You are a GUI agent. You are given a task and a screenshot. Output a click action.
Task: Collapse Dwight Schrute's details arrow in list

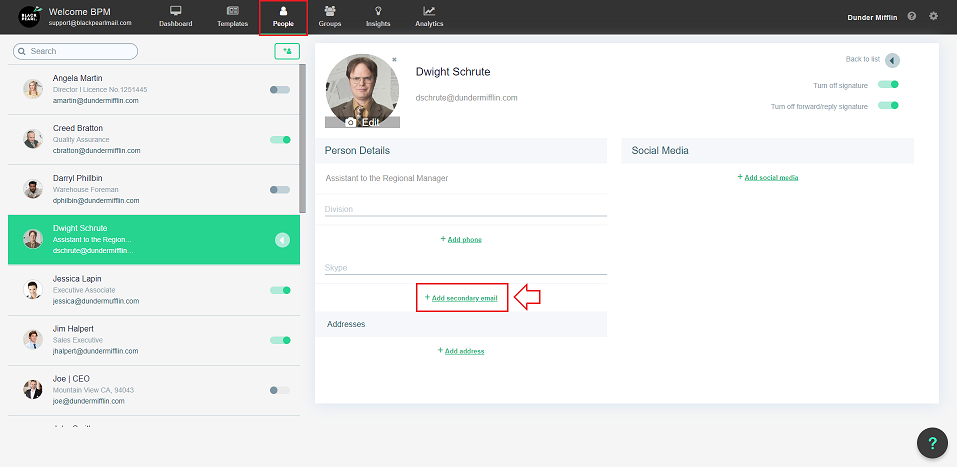point(282,240)
